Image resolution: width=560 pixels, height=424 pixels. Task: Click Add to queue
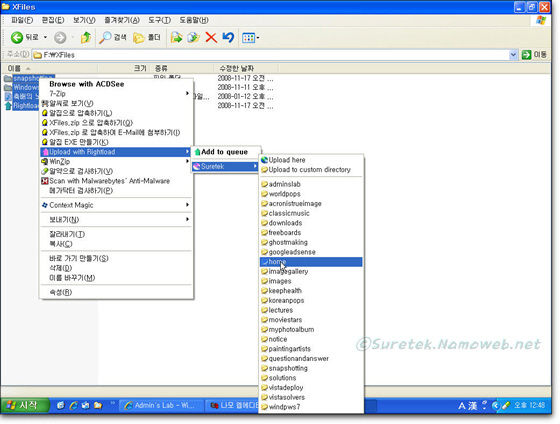226,152
